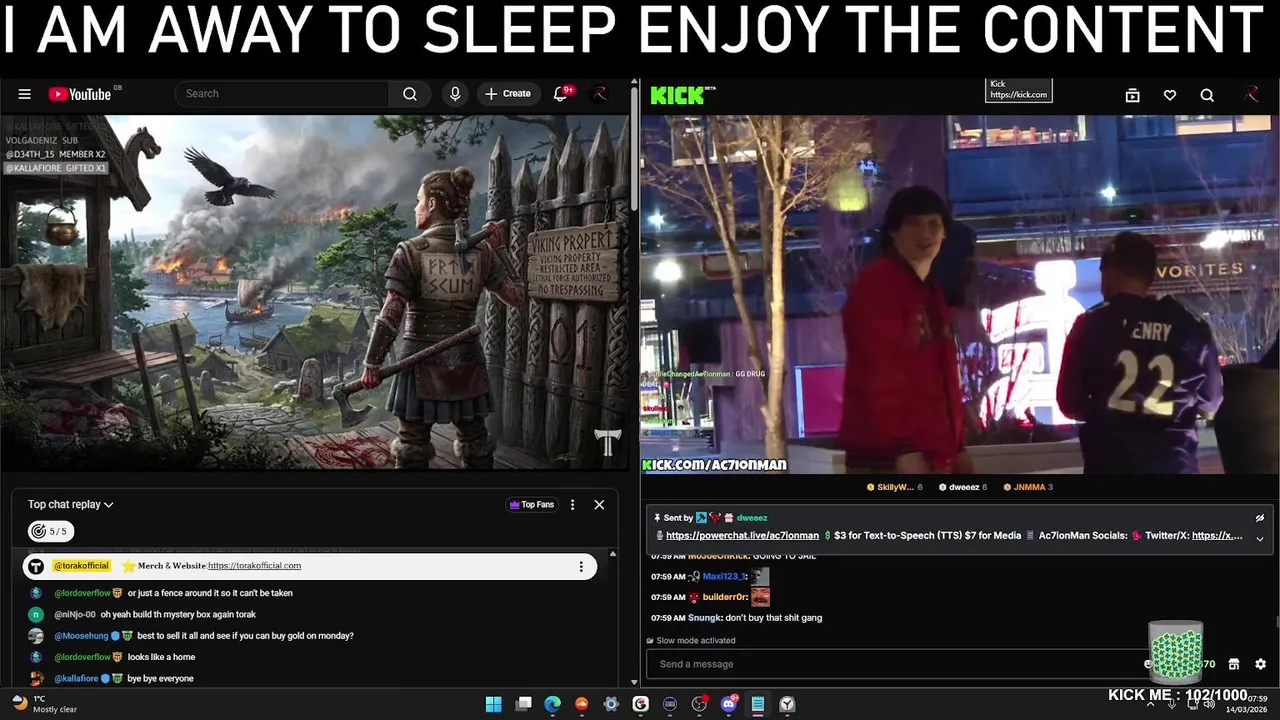1280x720 pixels.
Task: Click the YouTube chat scroll-down arrow
Action: point(634,682)
